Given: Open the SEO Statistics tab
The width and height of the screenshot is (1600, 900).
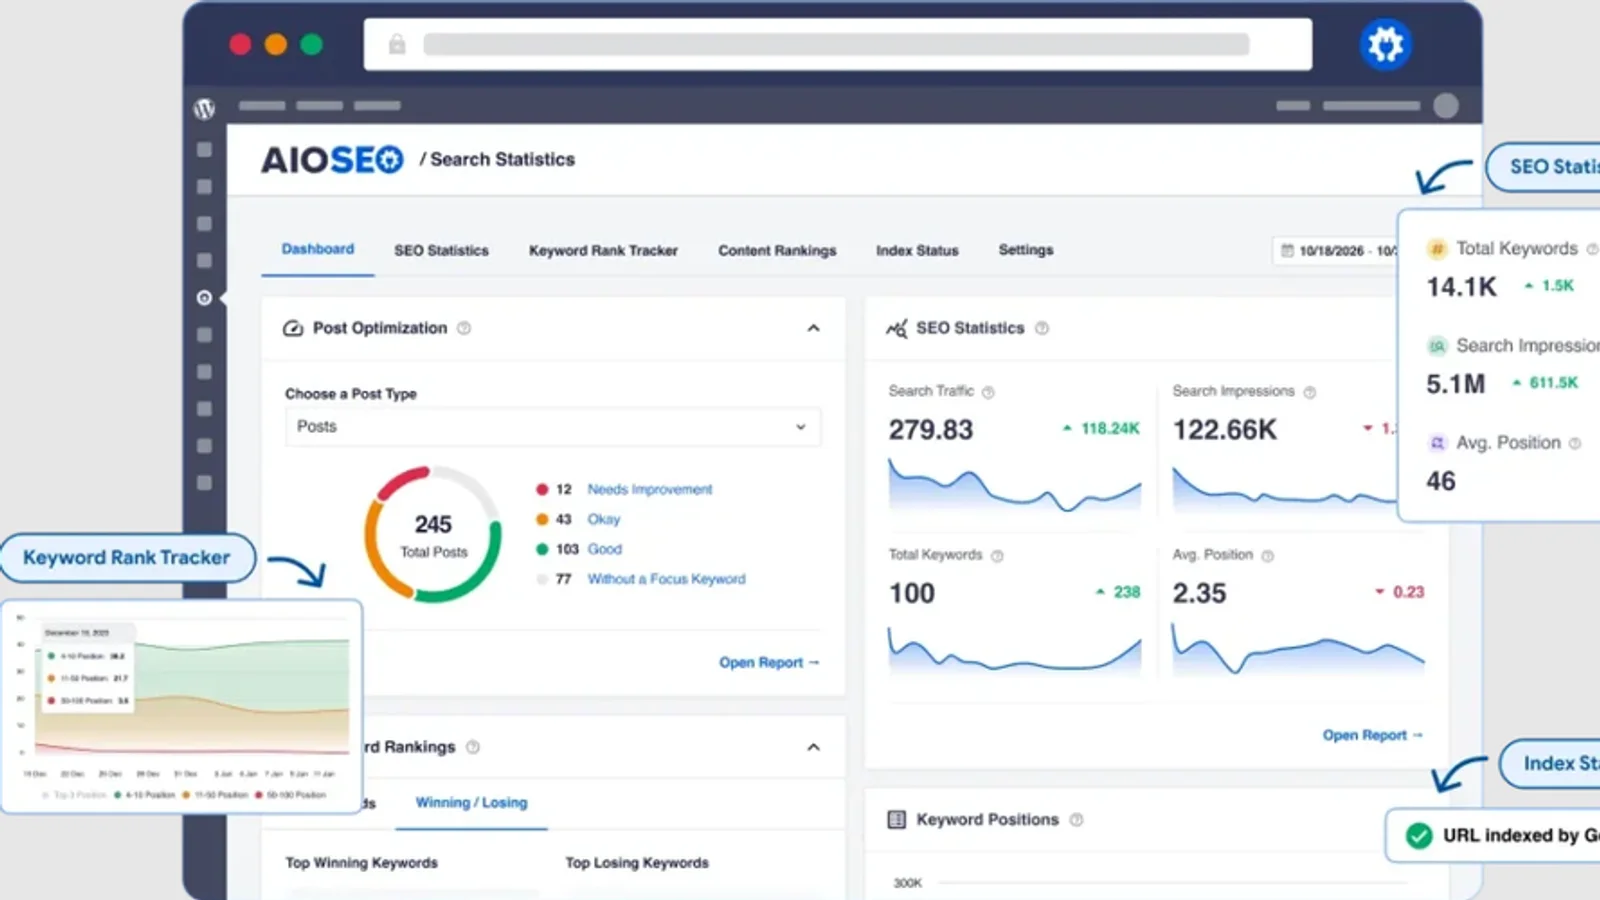Looking at the screenshot, I should click(441, 251).
